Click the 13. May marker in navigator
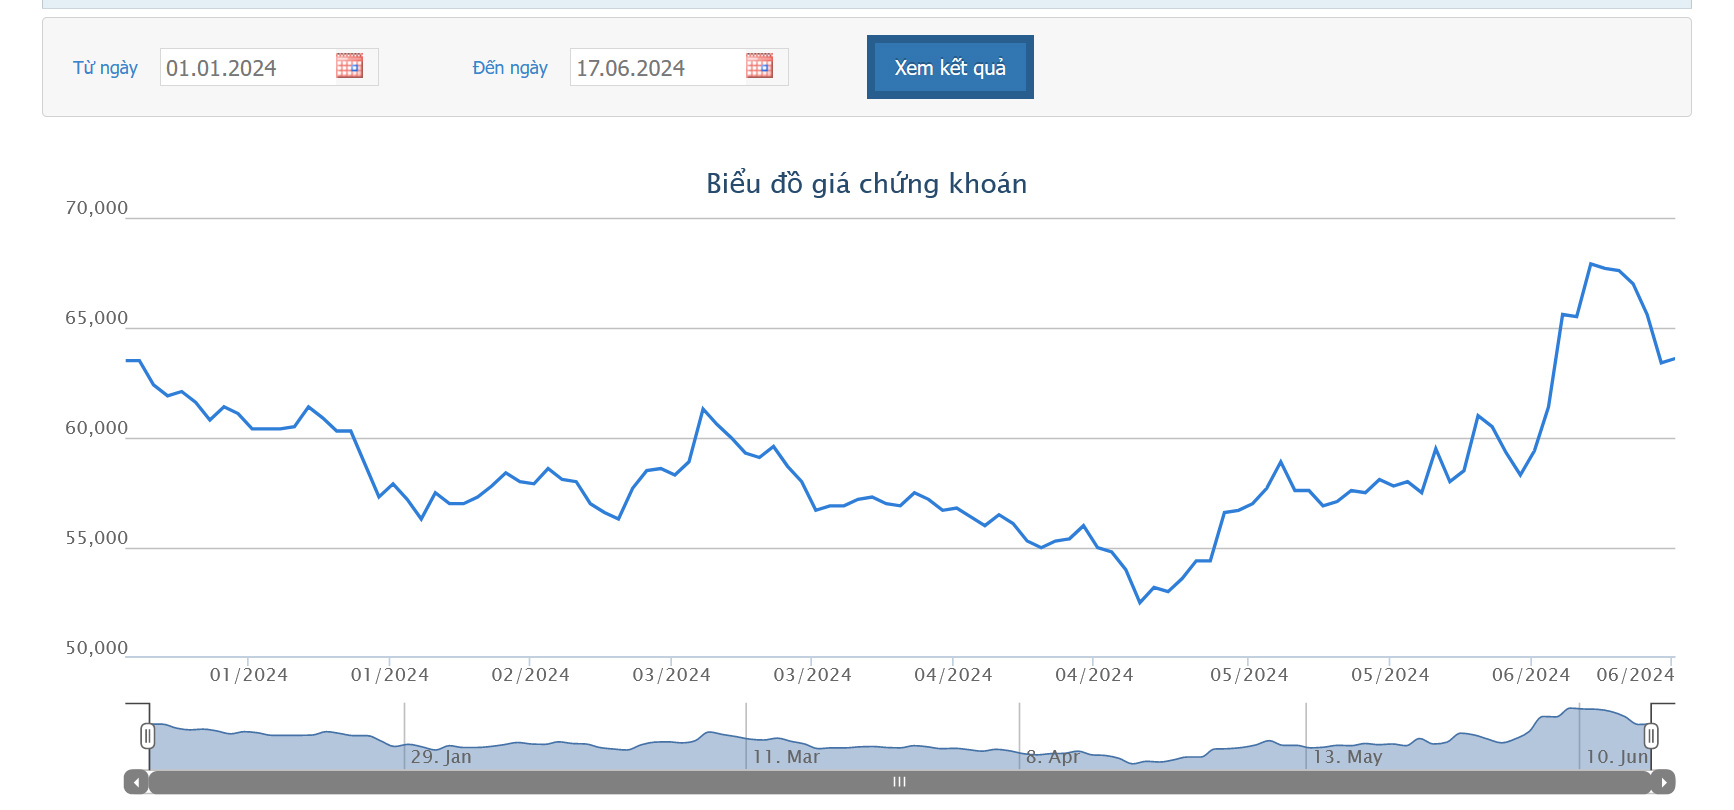The height and width of the screenshot is (810, 1734). 1347,757
